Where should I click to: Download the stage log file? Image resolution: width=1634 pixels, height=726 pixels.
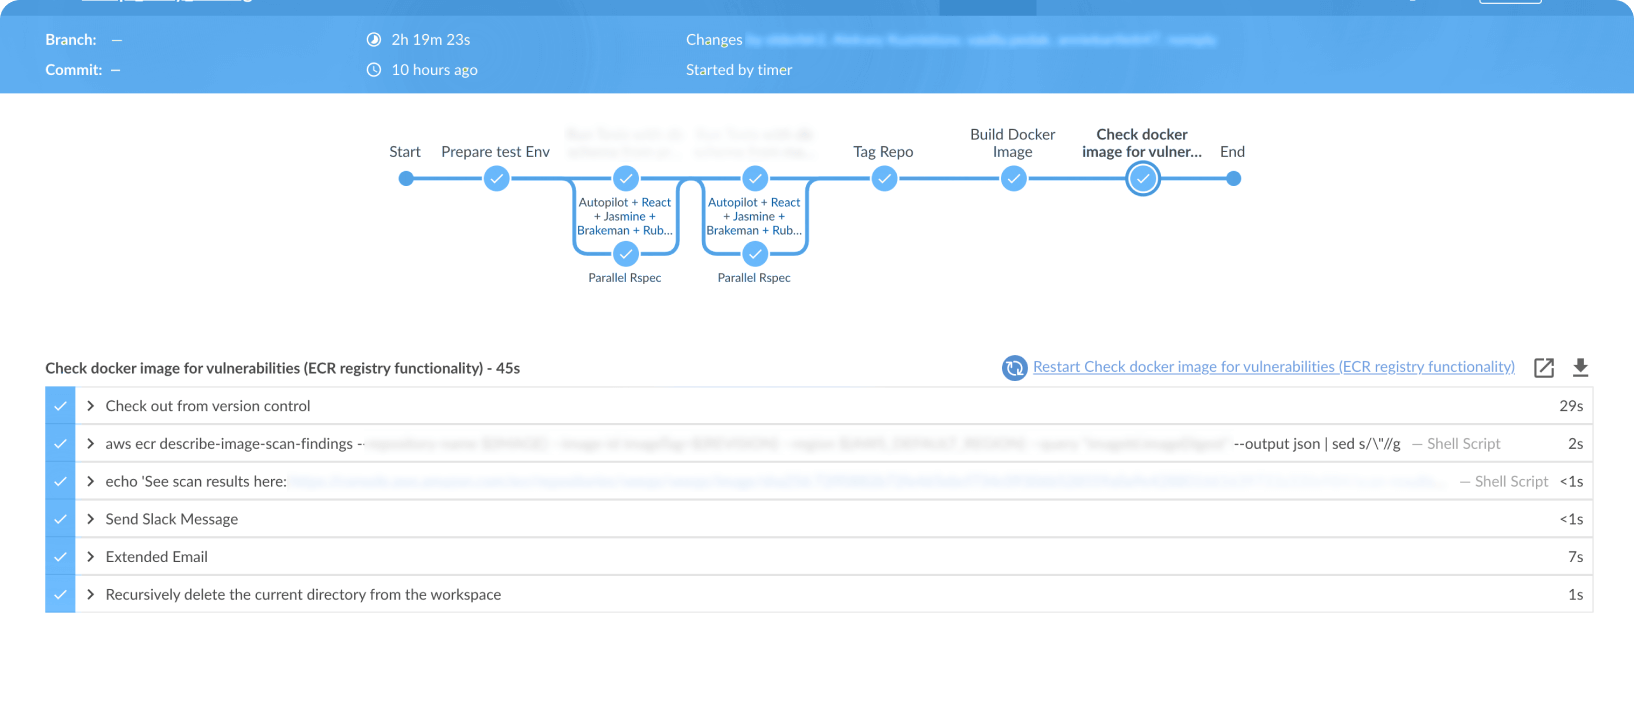[x=1580, y=368]
